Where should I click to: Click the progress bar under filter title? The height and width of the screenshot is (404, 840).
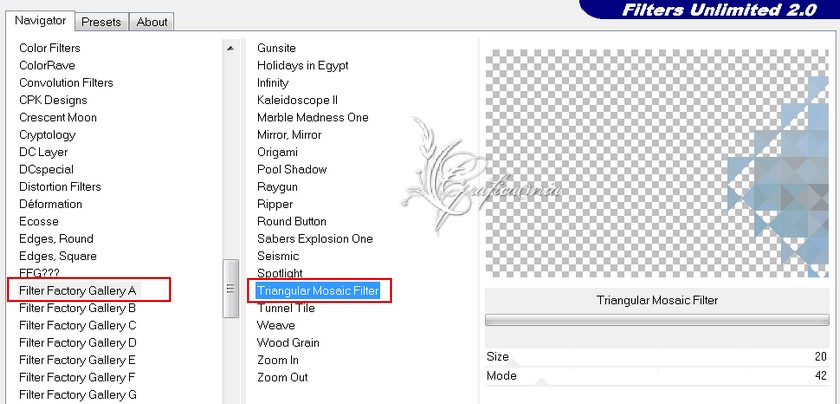tap(657, 320)
